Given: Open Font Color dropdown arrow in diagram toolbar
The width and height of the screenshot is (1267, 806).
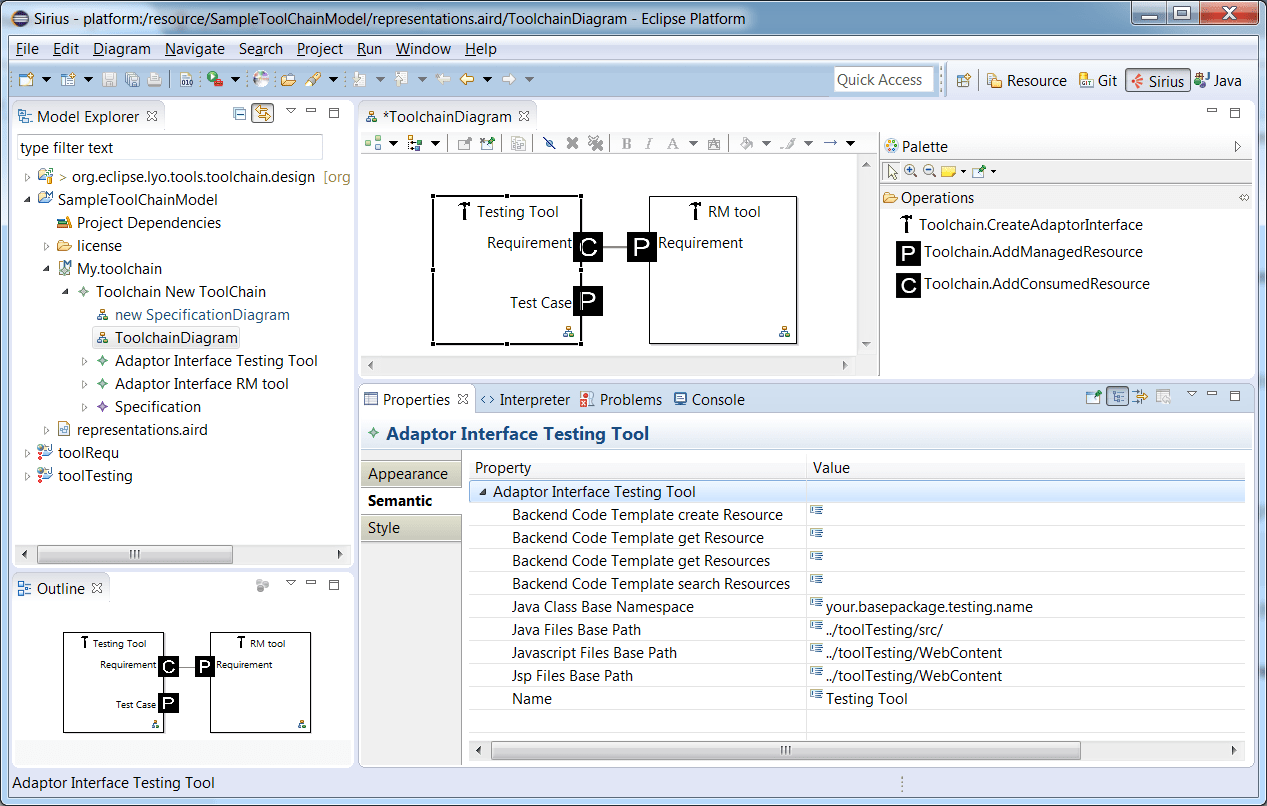Looking at the screenshot, I should point(694,143).
